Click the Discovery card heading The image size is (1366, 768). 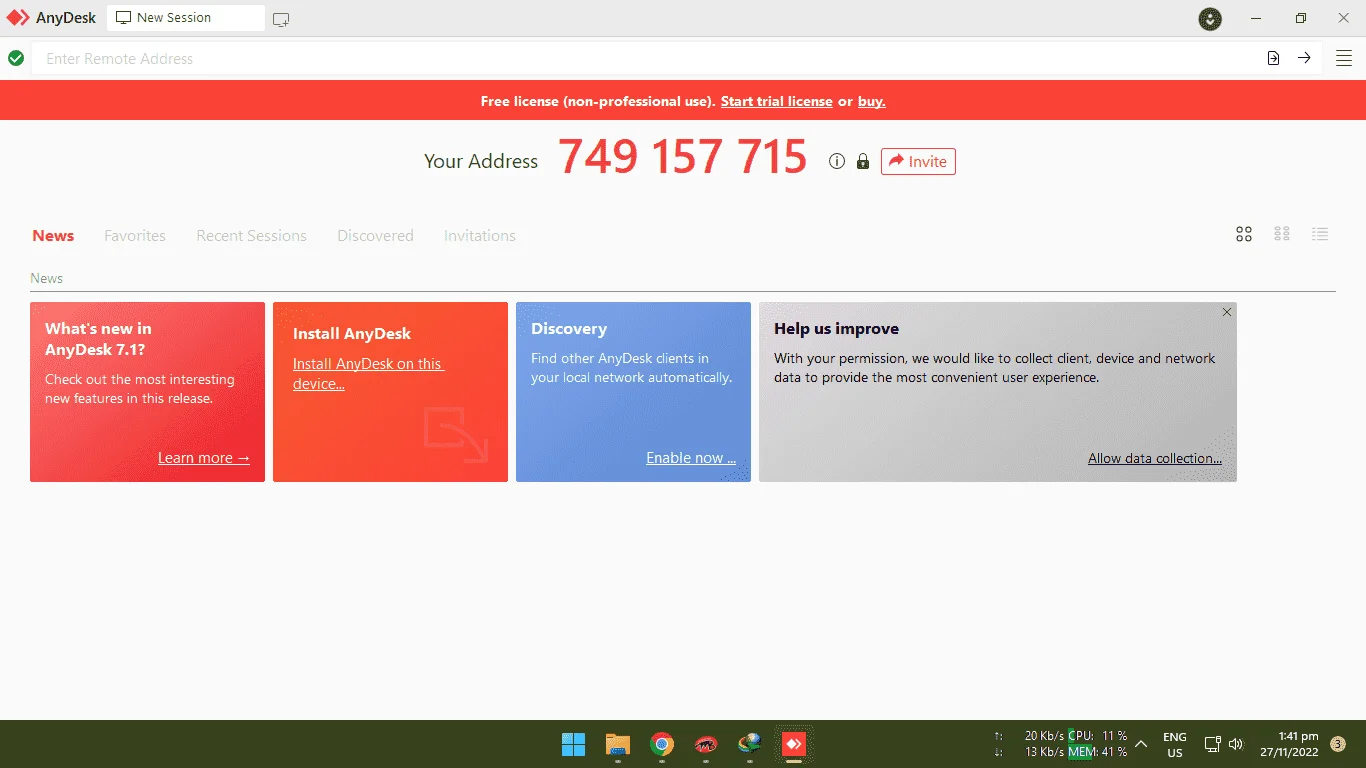click(569, 329)
